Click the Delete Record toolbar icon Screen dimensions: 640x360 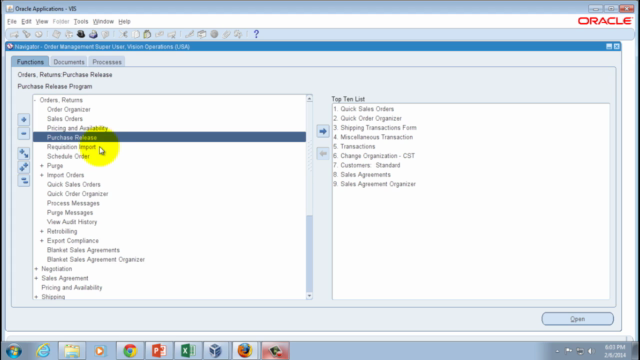pos(172,34)
